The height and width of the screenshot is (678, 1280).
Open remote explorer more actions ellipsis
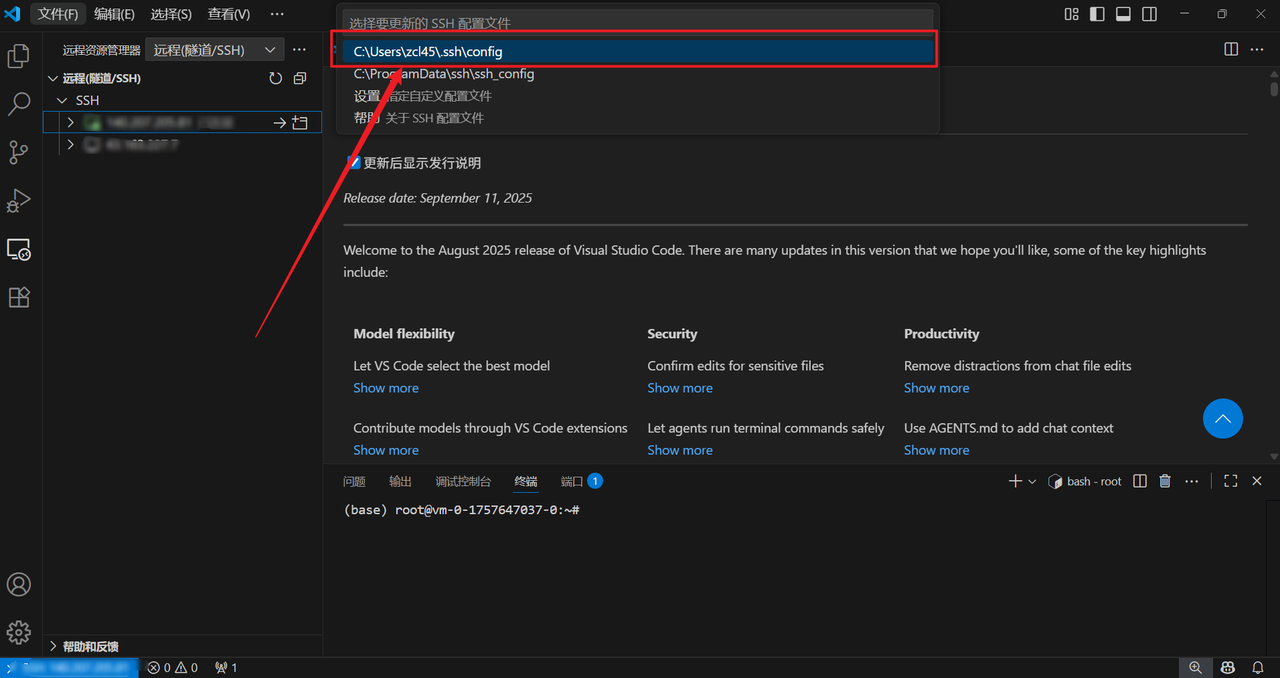[299, 49]
